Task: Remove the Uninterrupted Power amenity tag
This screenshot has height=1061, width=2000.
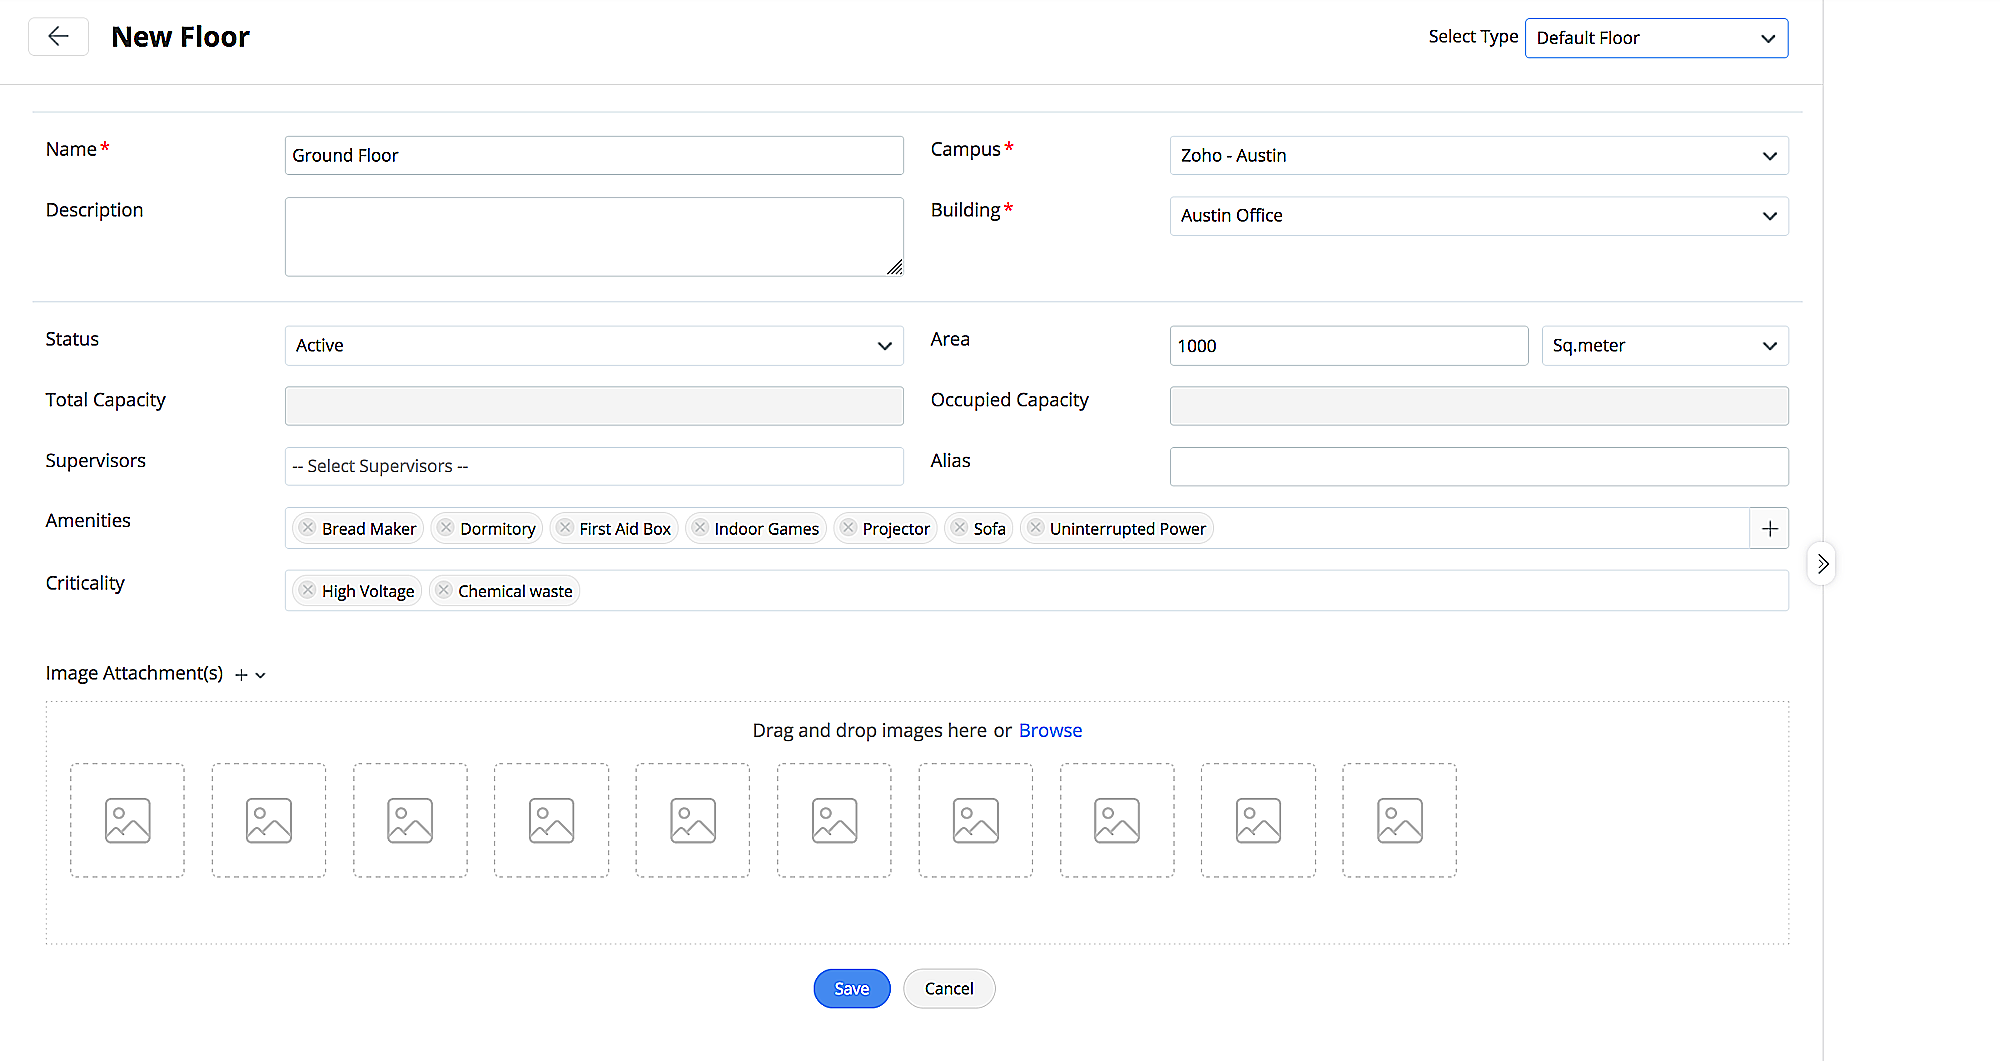Action: (1036, 528)
